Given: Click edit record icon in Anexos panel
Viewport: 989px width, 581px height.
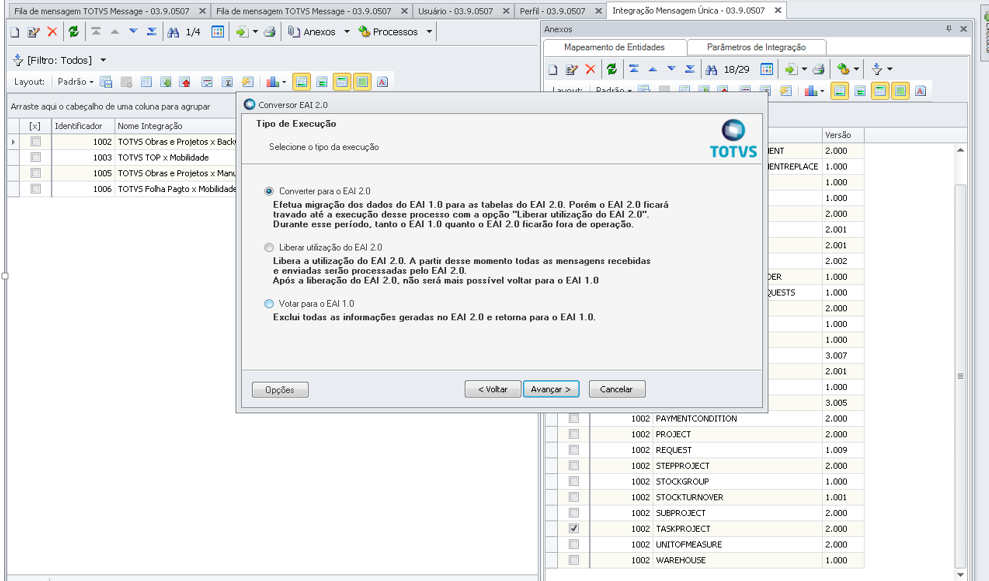Looking at the screenshot, I should [571, 69].
